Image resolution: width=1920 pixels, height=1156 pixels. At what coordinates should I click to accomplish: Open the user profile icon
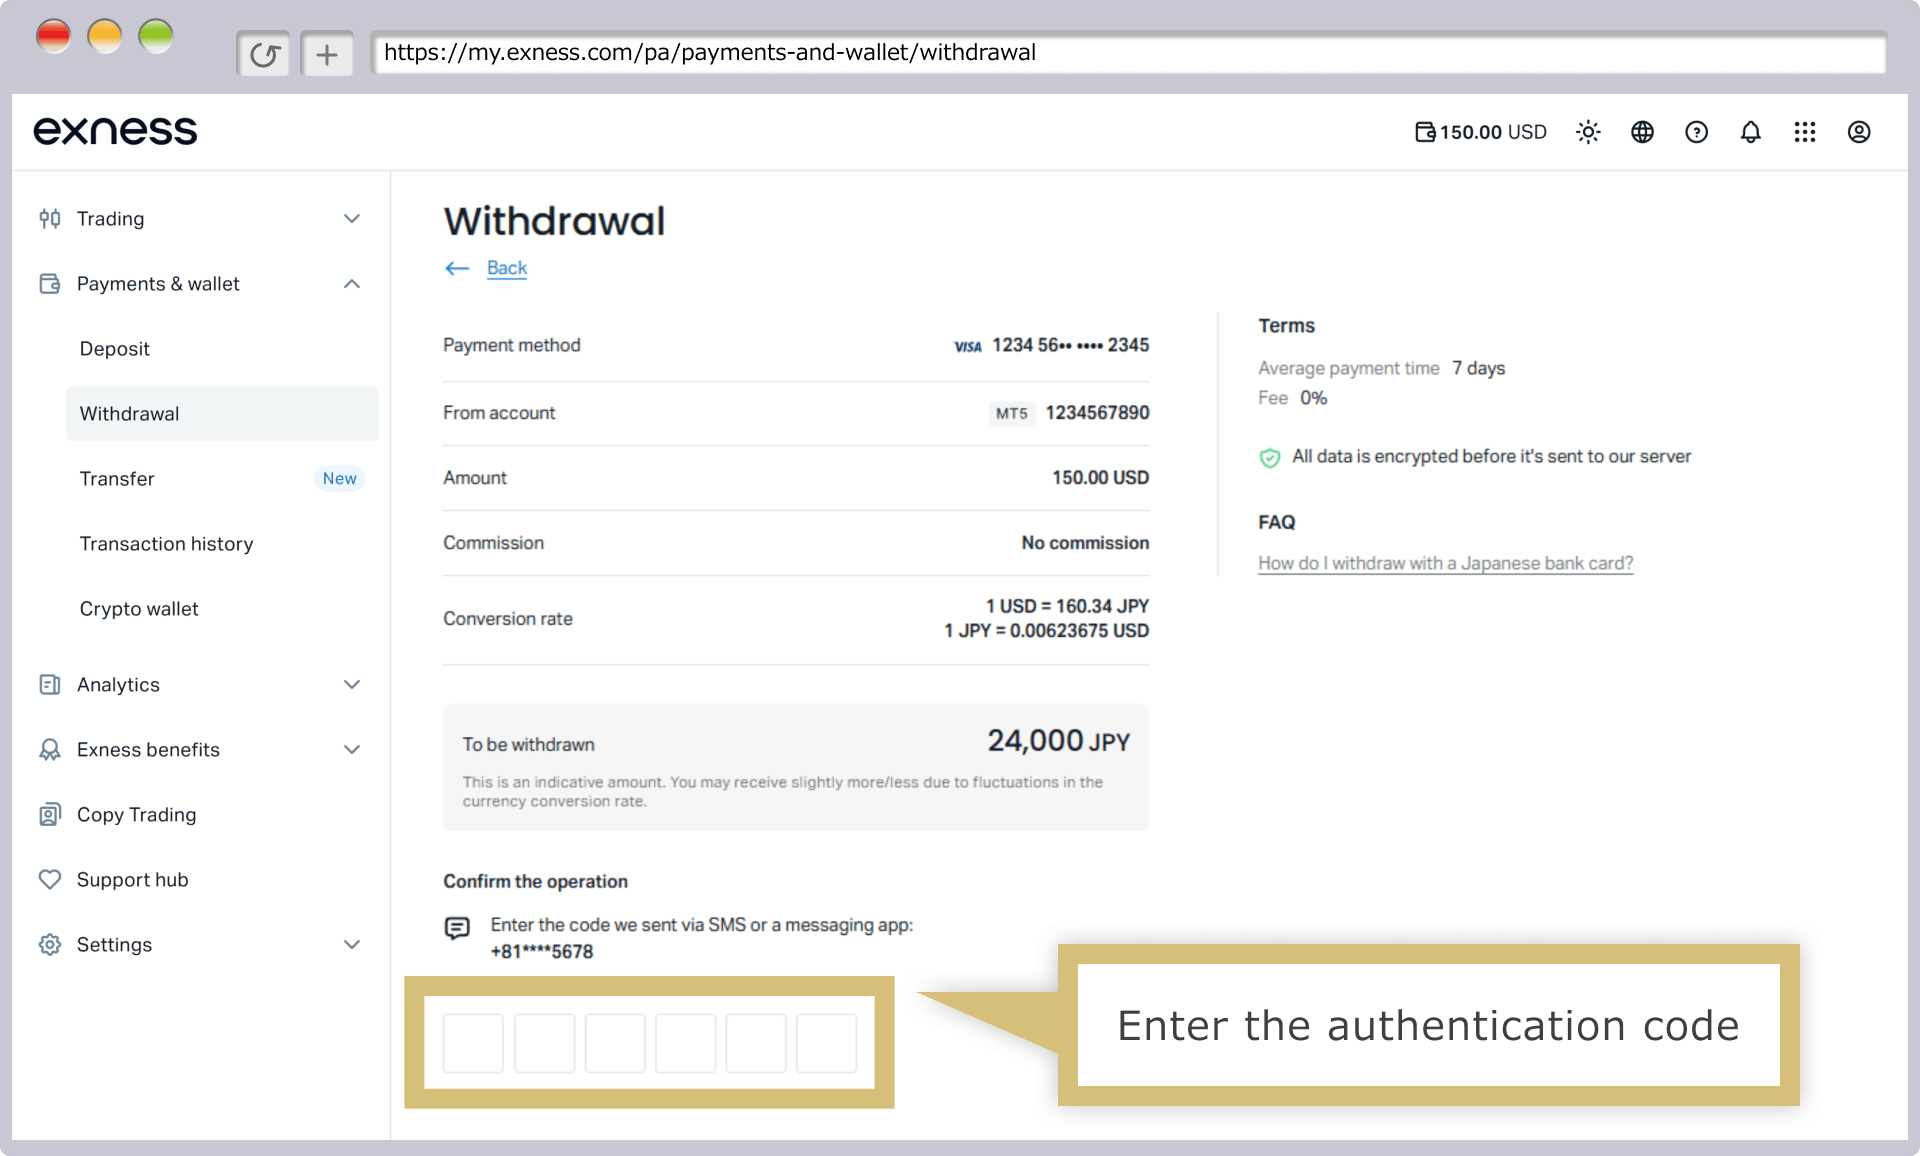point(1858,132)
